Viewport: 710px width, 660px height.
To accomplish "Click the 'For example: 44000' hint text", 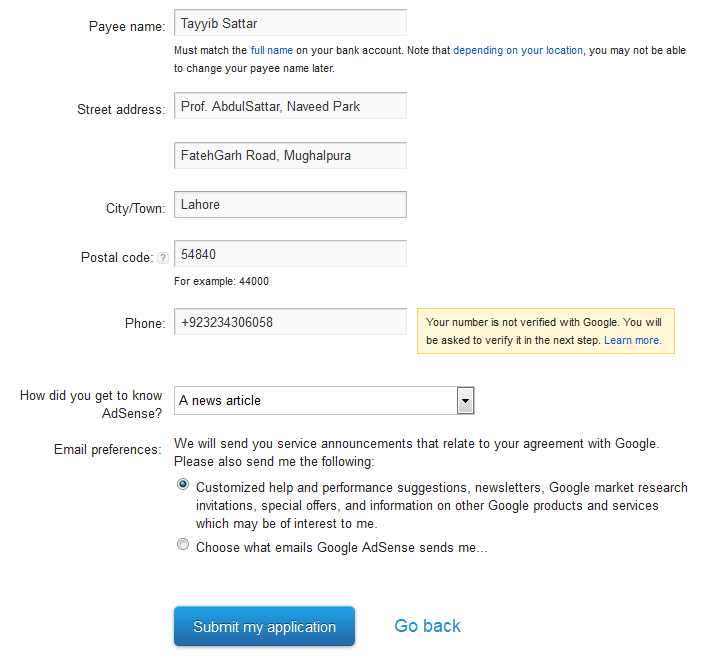I will pos(221,281).
